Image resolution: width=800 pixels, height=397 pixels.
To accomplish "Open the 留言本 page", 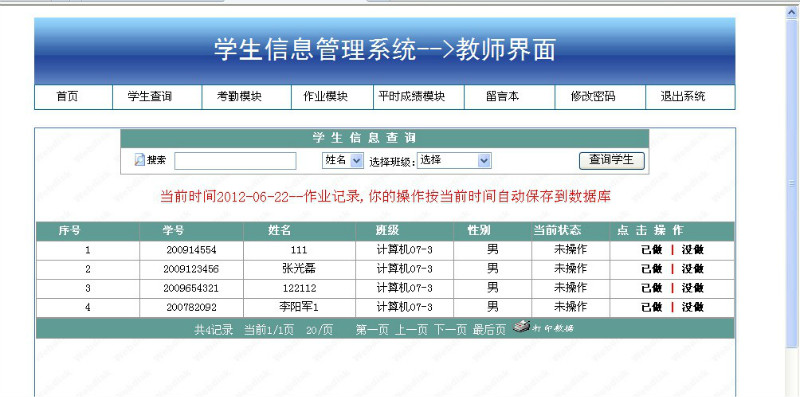I will (503, 96).
